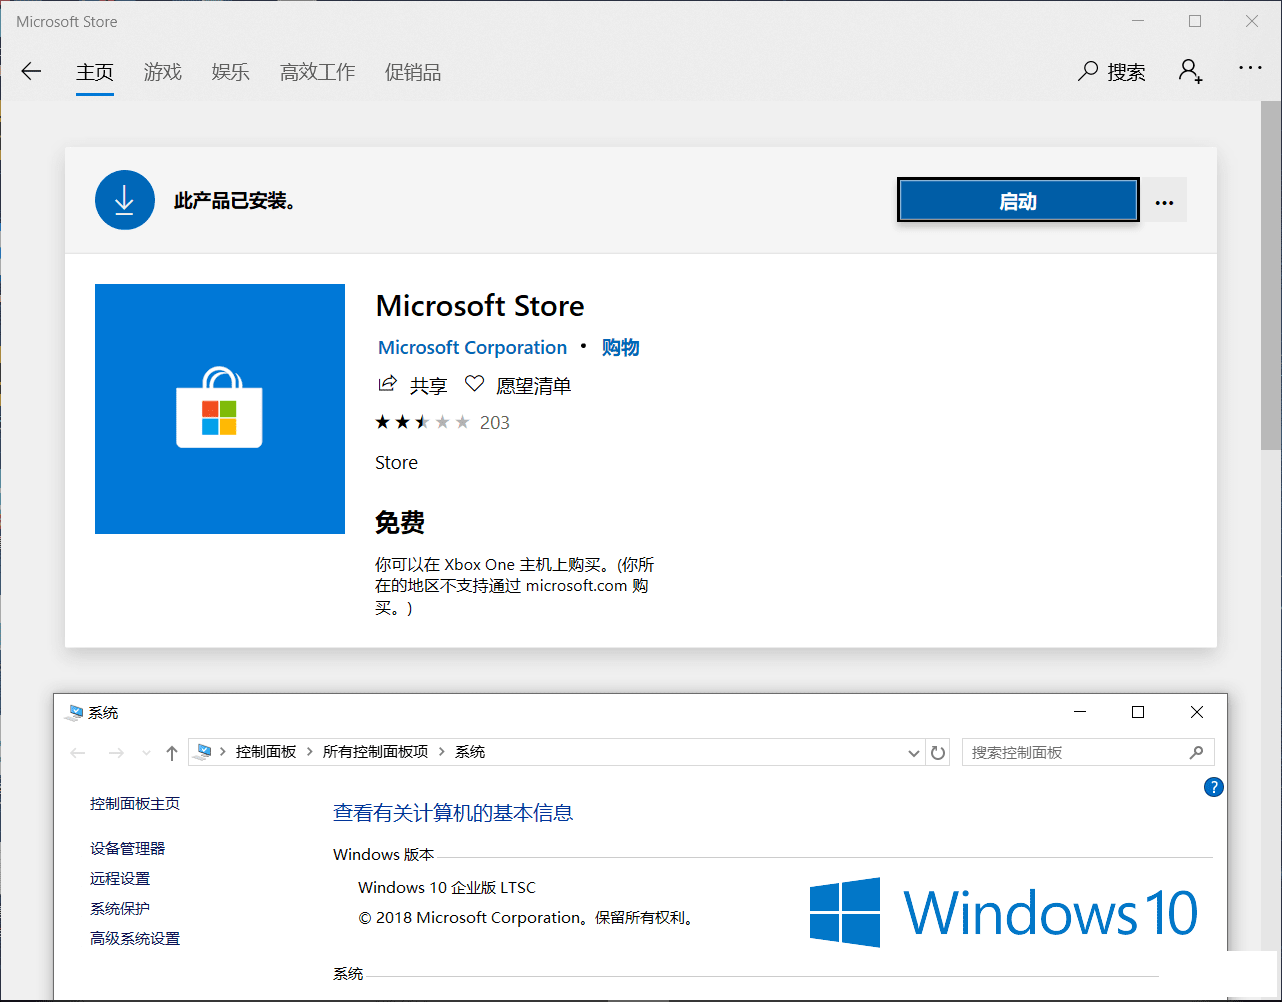Click the Store vertical scrollbar thumb
Image resolution: width=1282 pixels, height=1002 pixels.
click(x=1271, y=275)
